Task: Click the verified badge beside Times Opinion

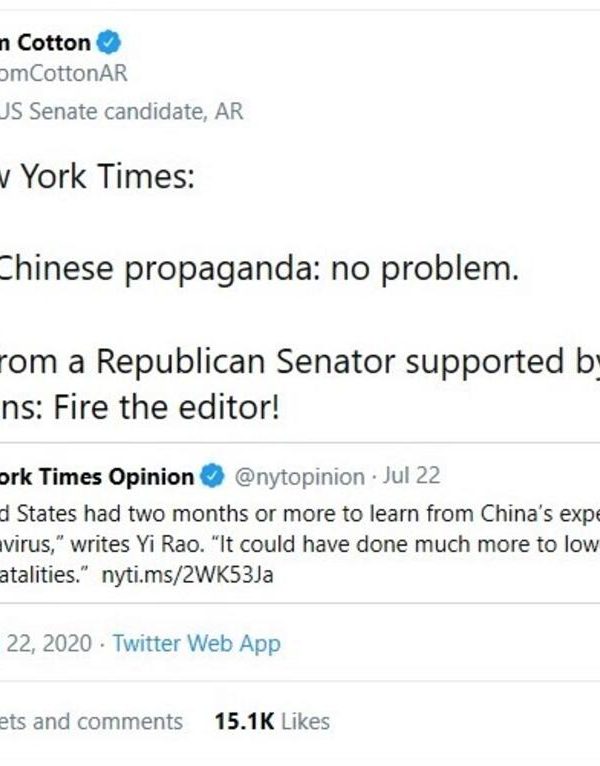Action: (213, 476)
